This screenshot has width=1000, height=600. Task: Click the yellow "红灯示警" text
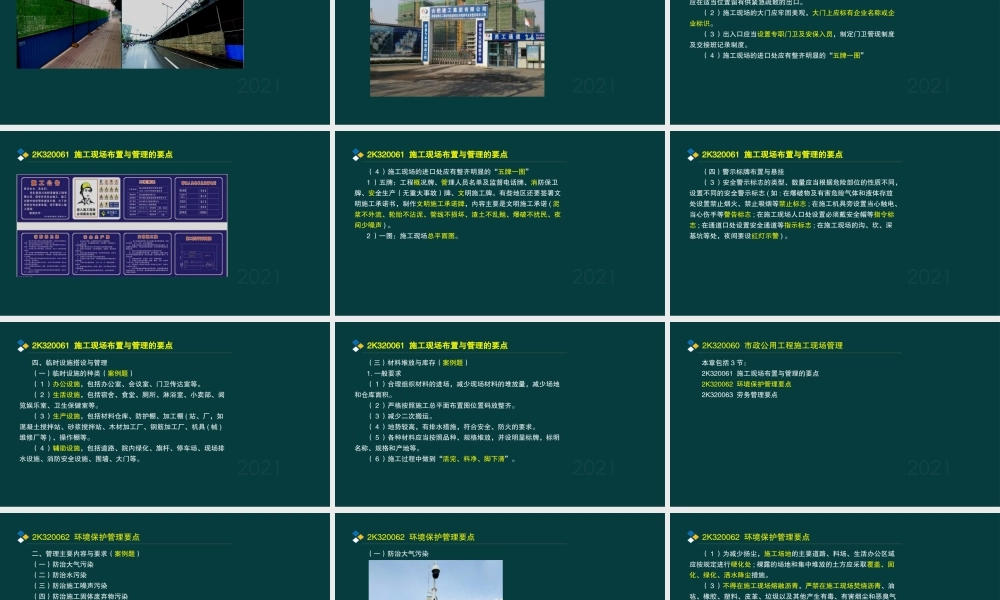[765, 236]
